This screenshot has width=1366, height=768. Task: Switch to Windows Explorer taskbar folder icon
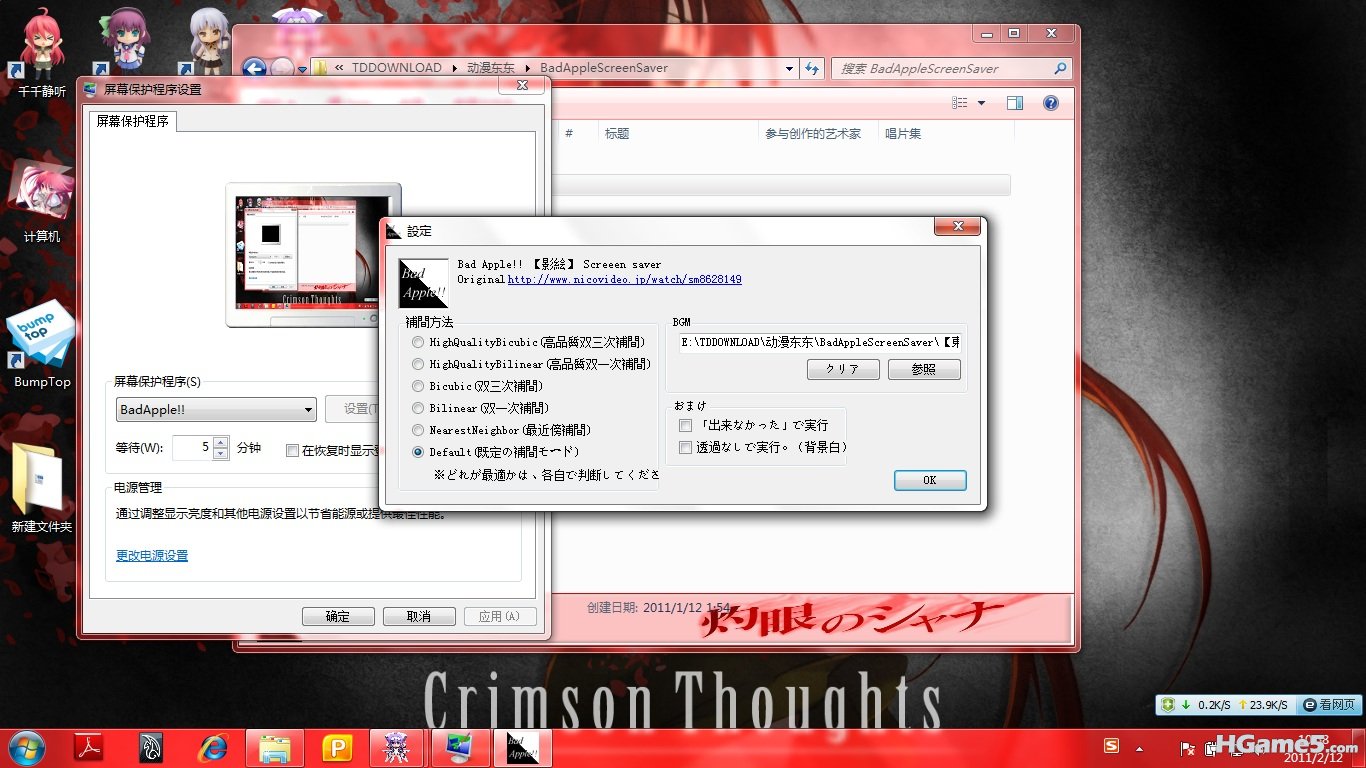click(275, 747)
